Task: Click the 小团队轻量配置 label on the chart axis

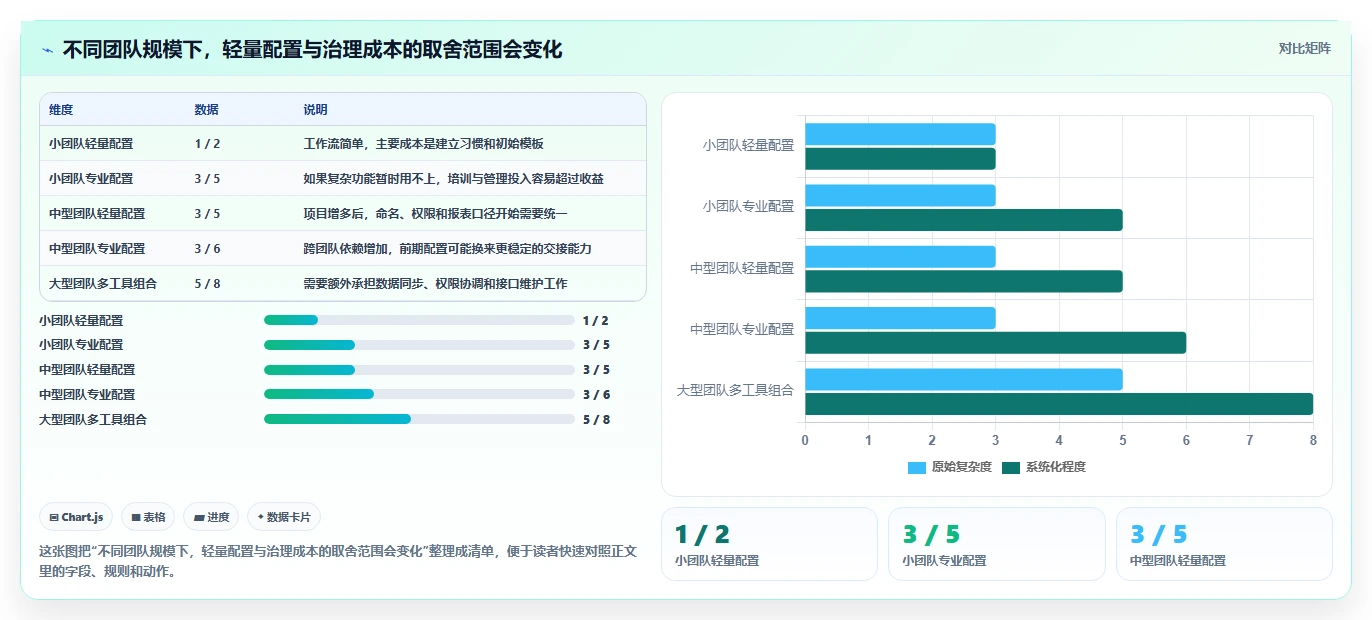Action: pyautogui.click(x=748, y=146)
